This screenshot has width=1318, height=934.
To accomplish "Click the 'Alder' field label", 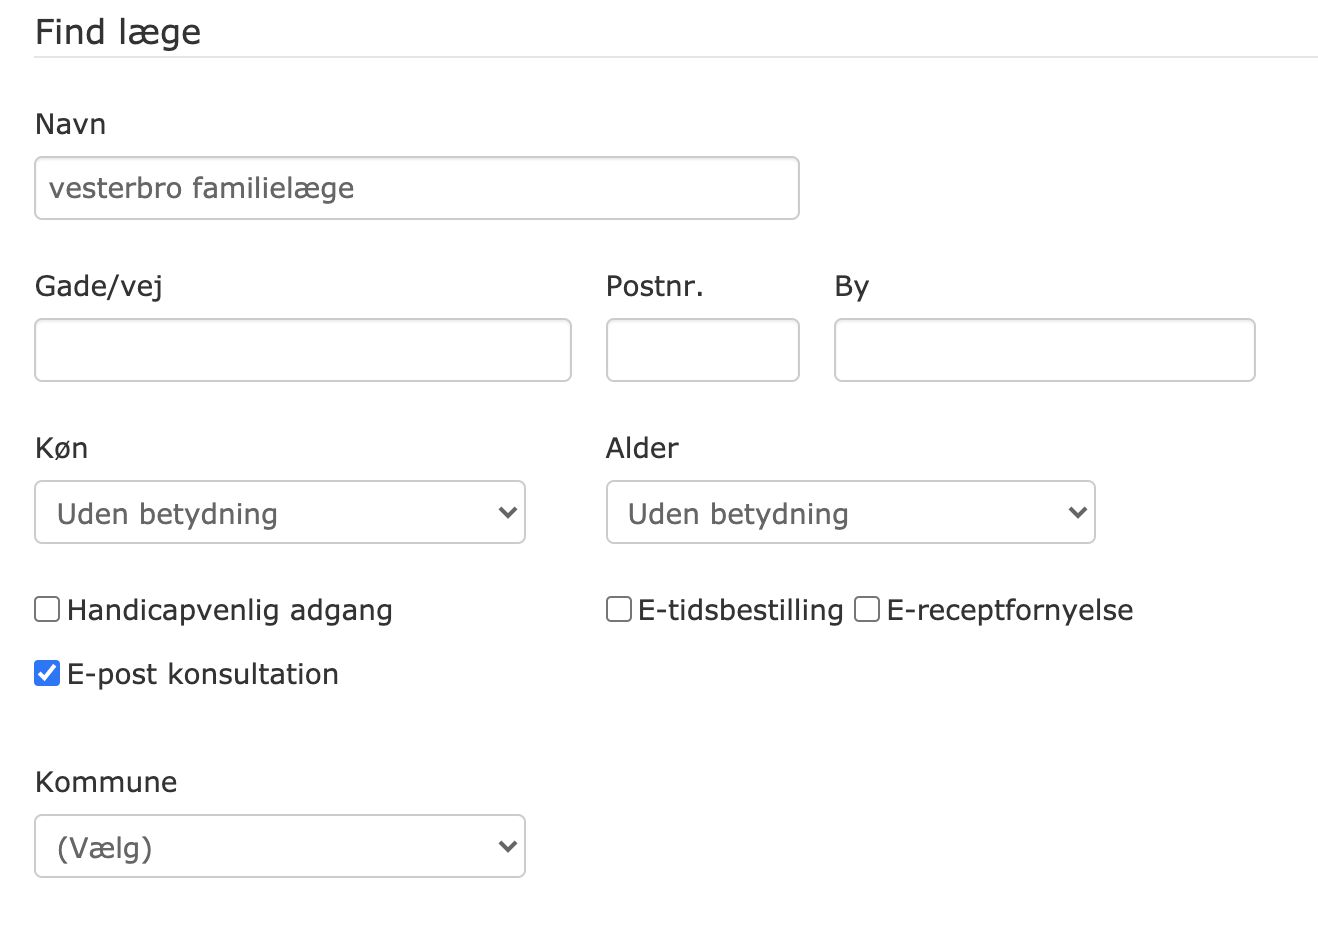I will pyautogui.click(x=642, y=448).
